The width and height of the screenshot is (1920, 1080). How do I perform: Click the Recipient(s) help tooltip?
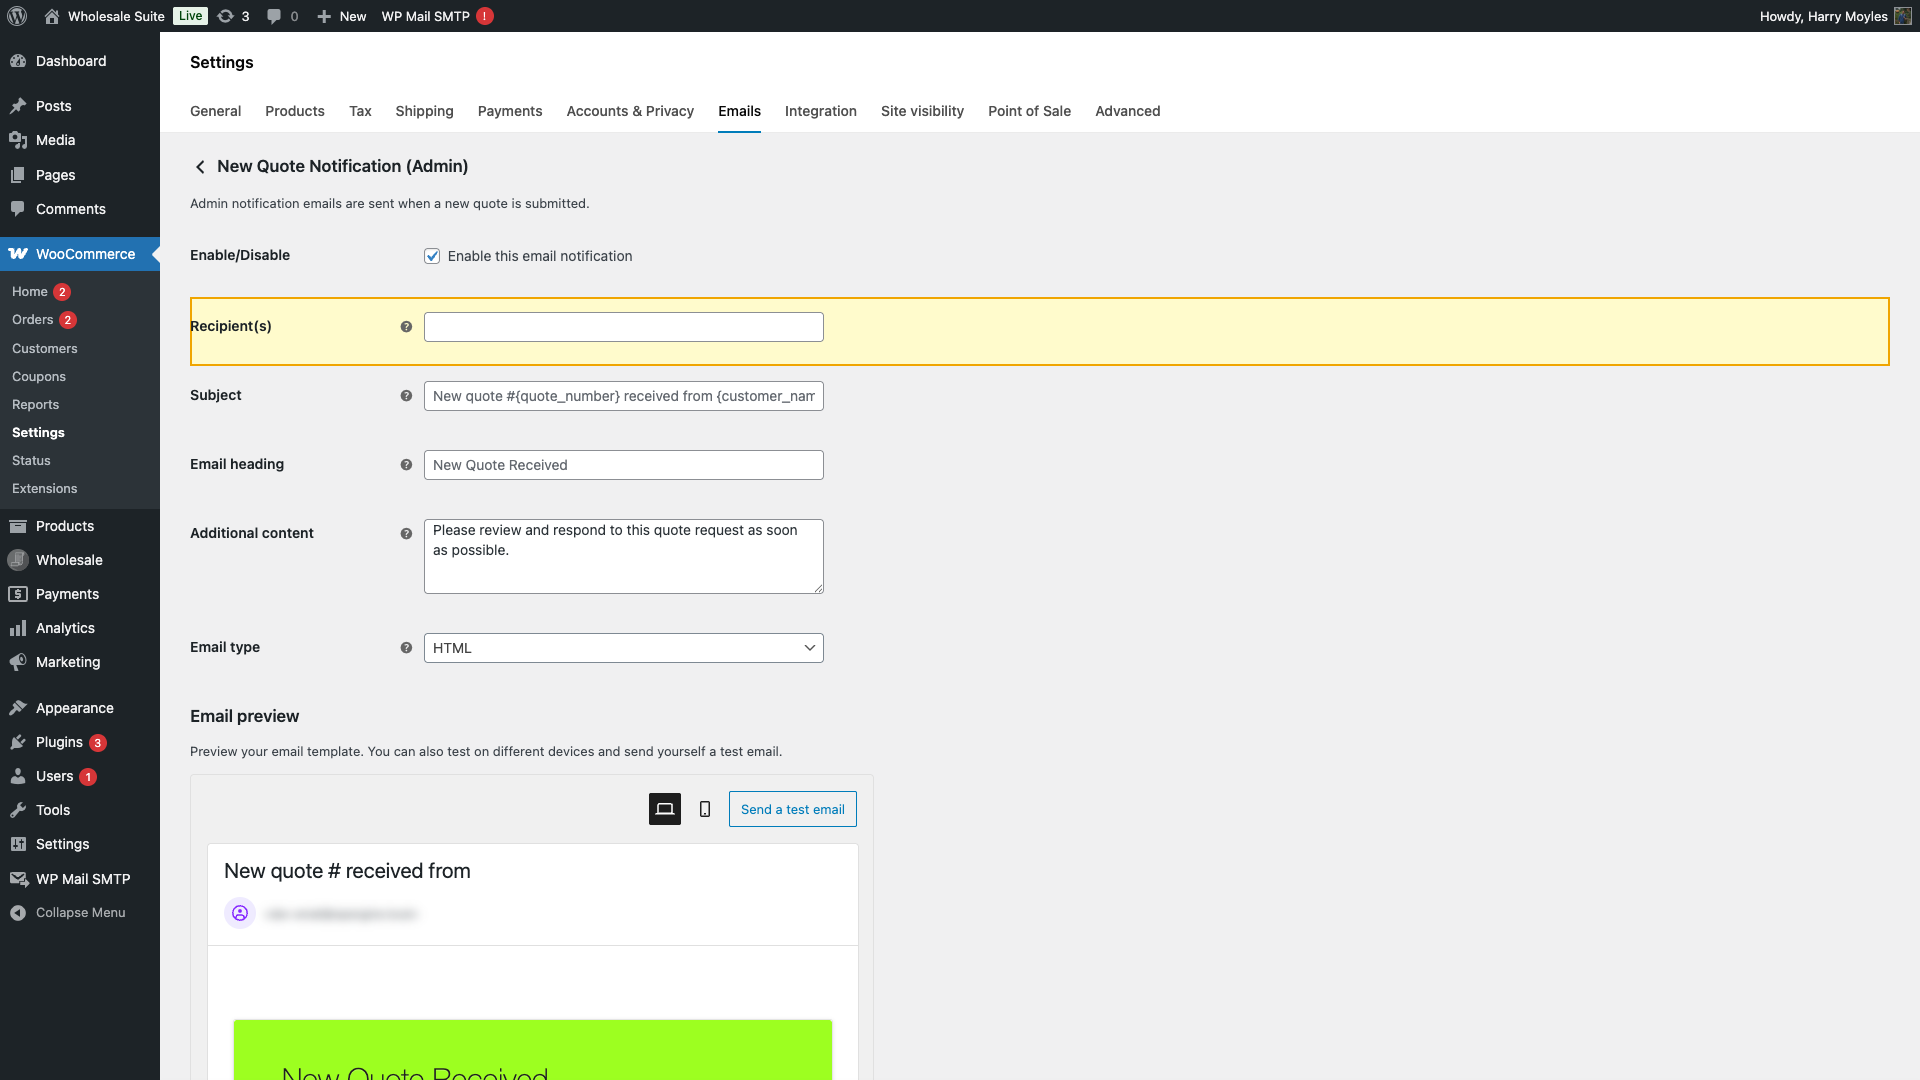(x=406, y=326)
